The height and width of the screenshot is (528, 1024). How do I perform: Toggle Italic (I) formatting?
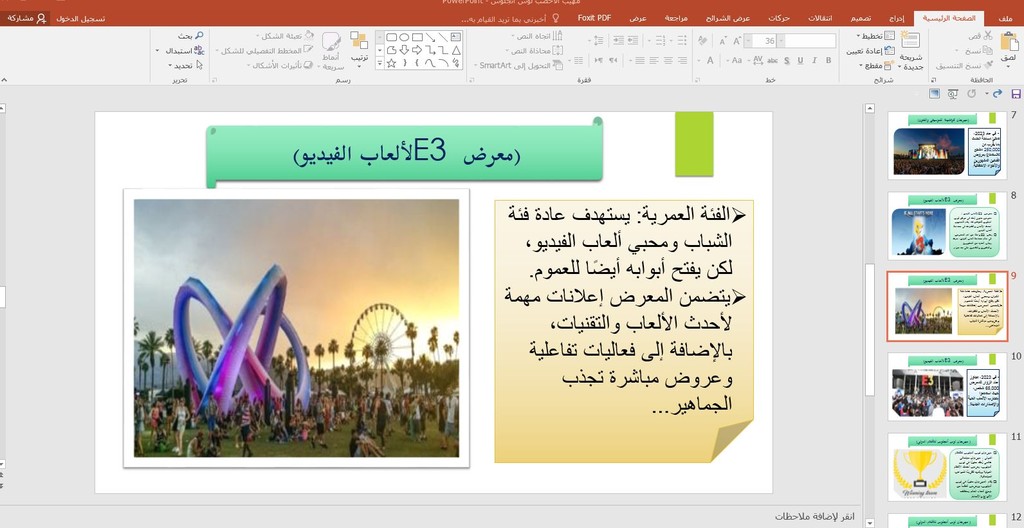(814, 60)
